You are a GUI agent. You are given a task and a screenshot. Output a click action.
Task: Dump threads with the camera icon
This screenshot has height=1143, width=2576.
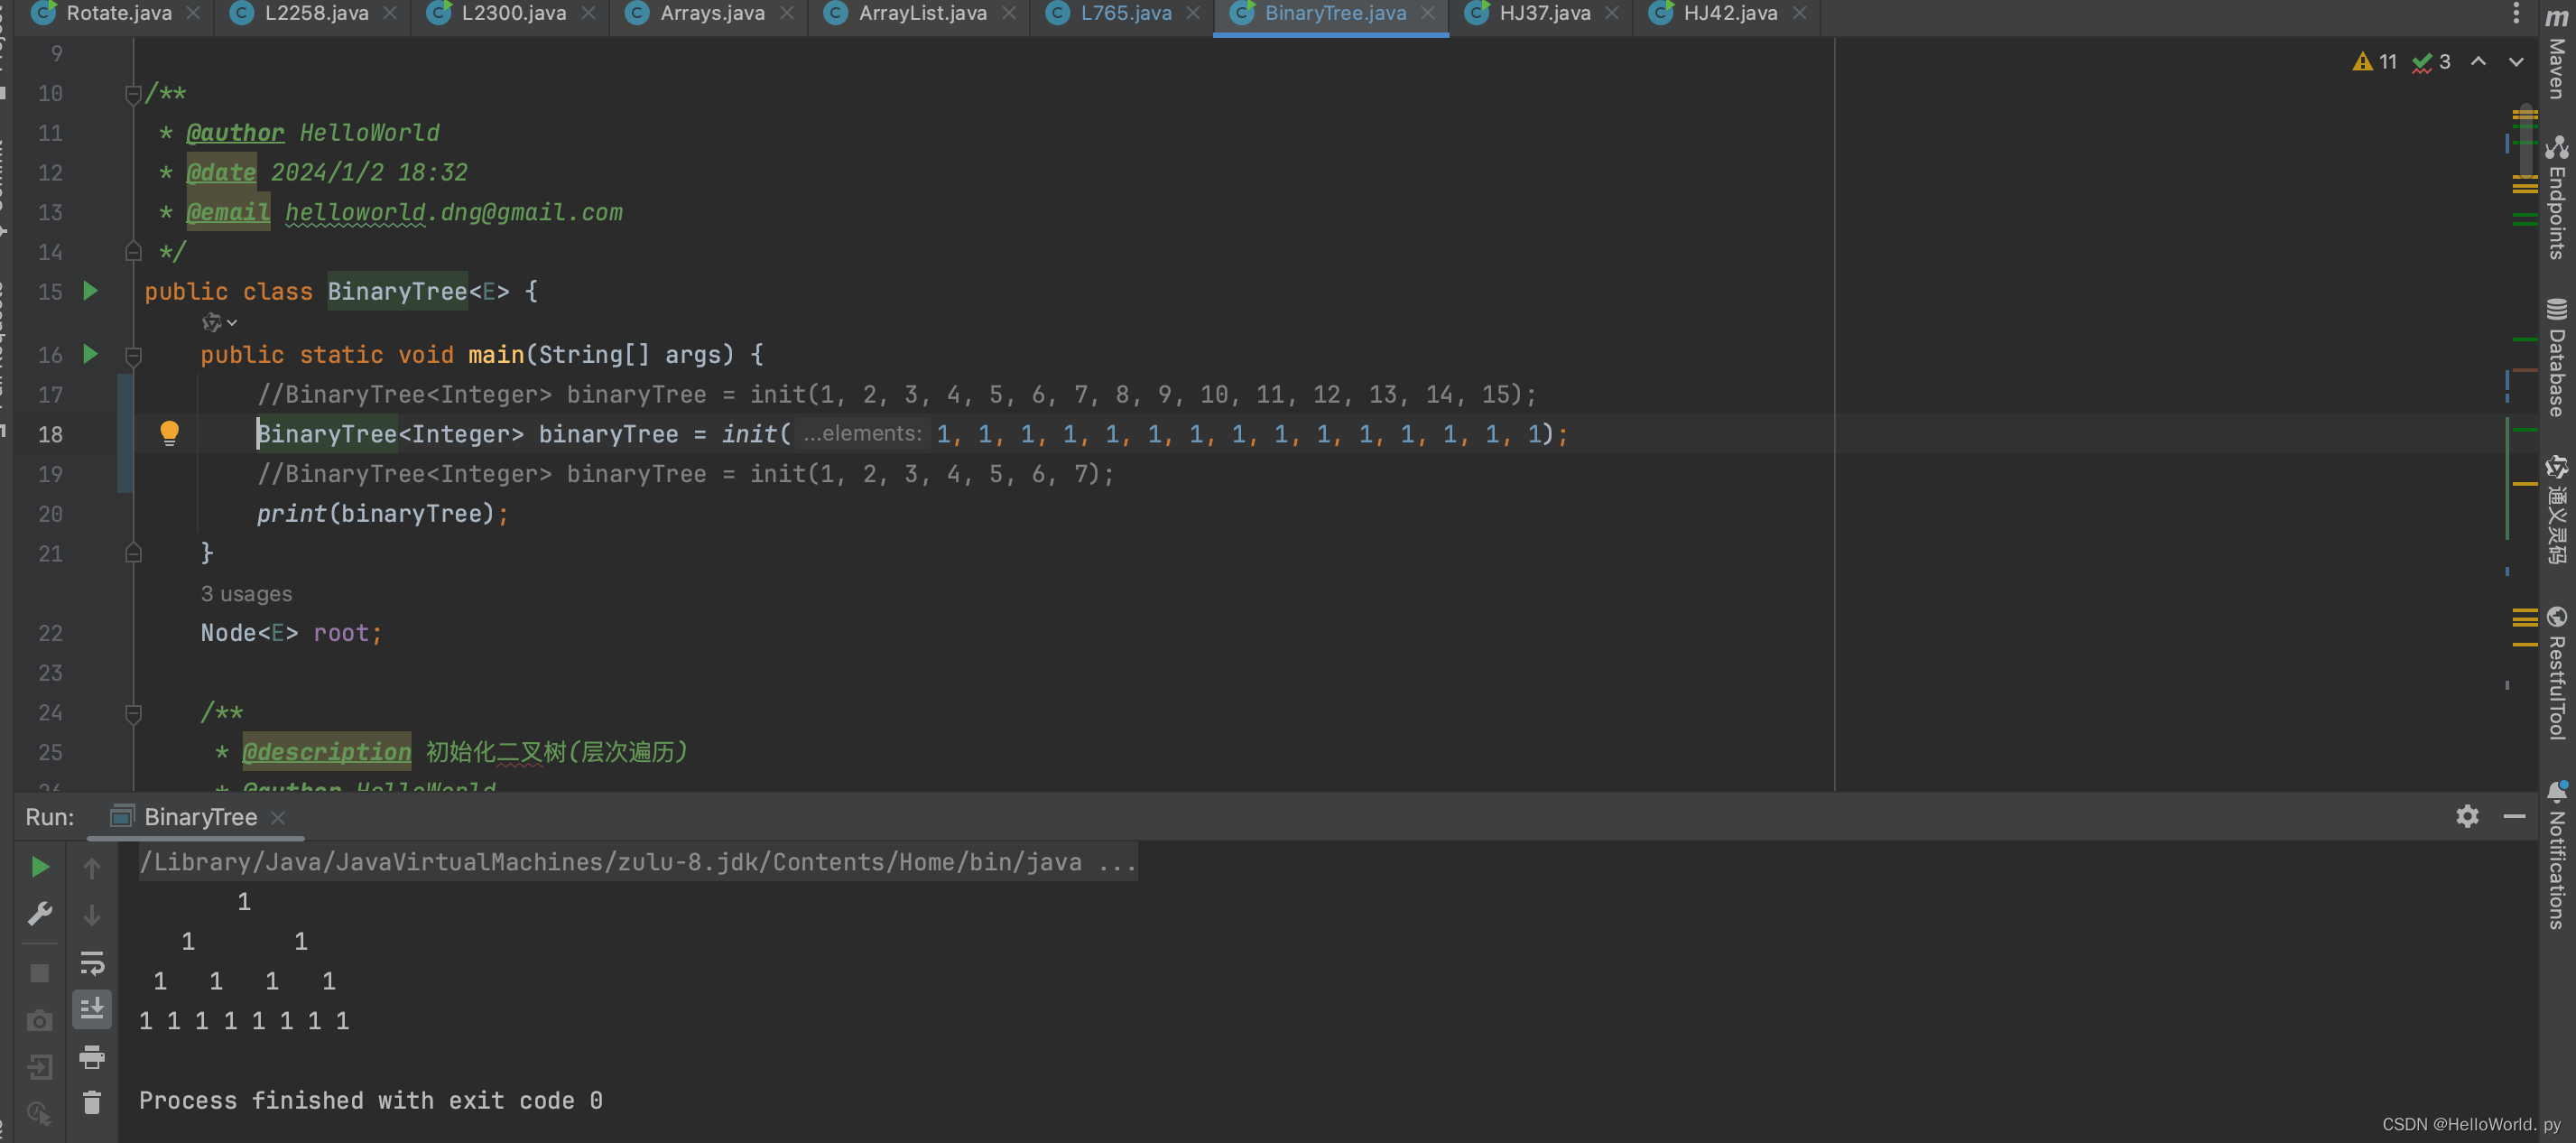[40, 1021]
